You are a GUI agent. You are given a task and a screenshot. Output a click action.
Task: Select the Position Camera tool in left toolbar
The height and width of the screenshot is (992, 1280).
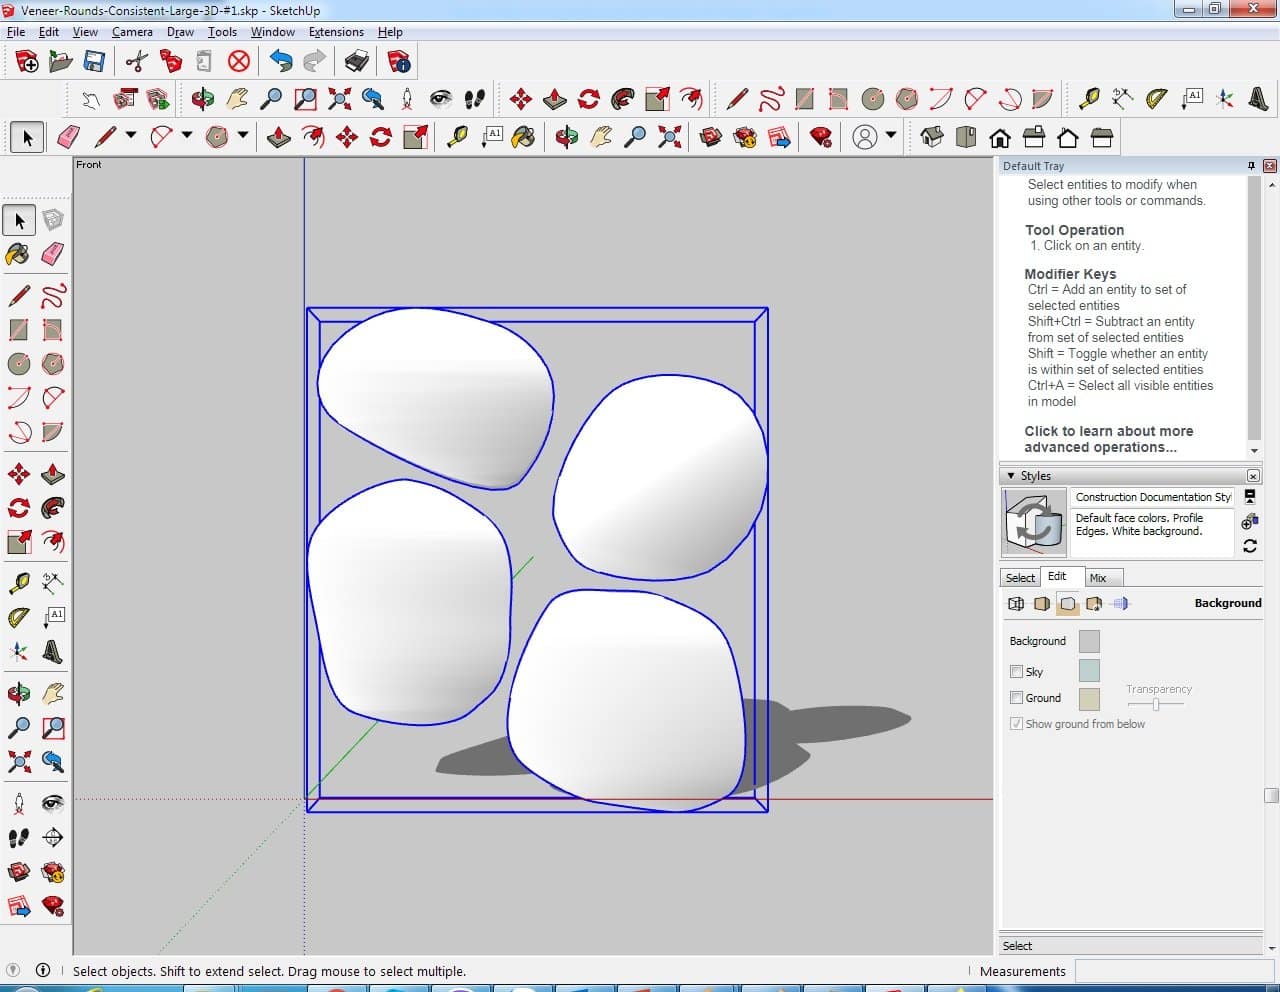click(x=19, y=803)
